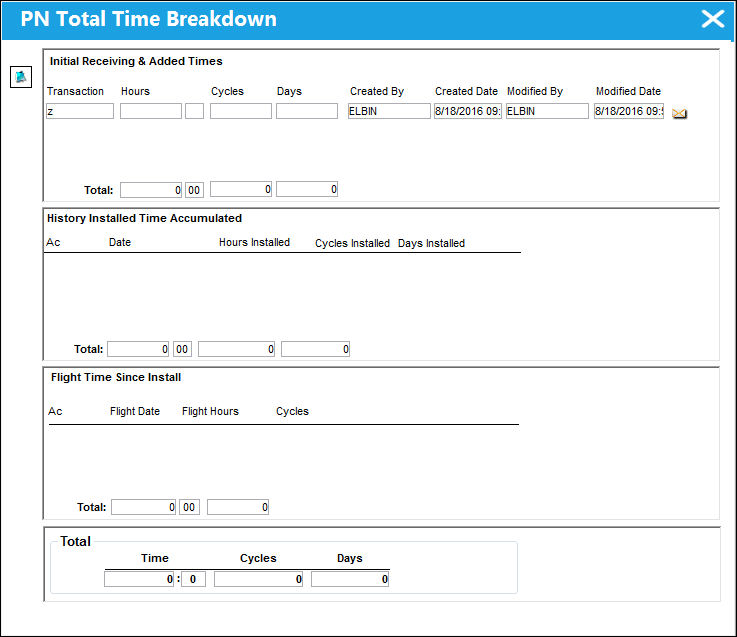Screen dimensions: 737x637
Task: Select the Created By field showing ELBIN
Action: (389, 111)
